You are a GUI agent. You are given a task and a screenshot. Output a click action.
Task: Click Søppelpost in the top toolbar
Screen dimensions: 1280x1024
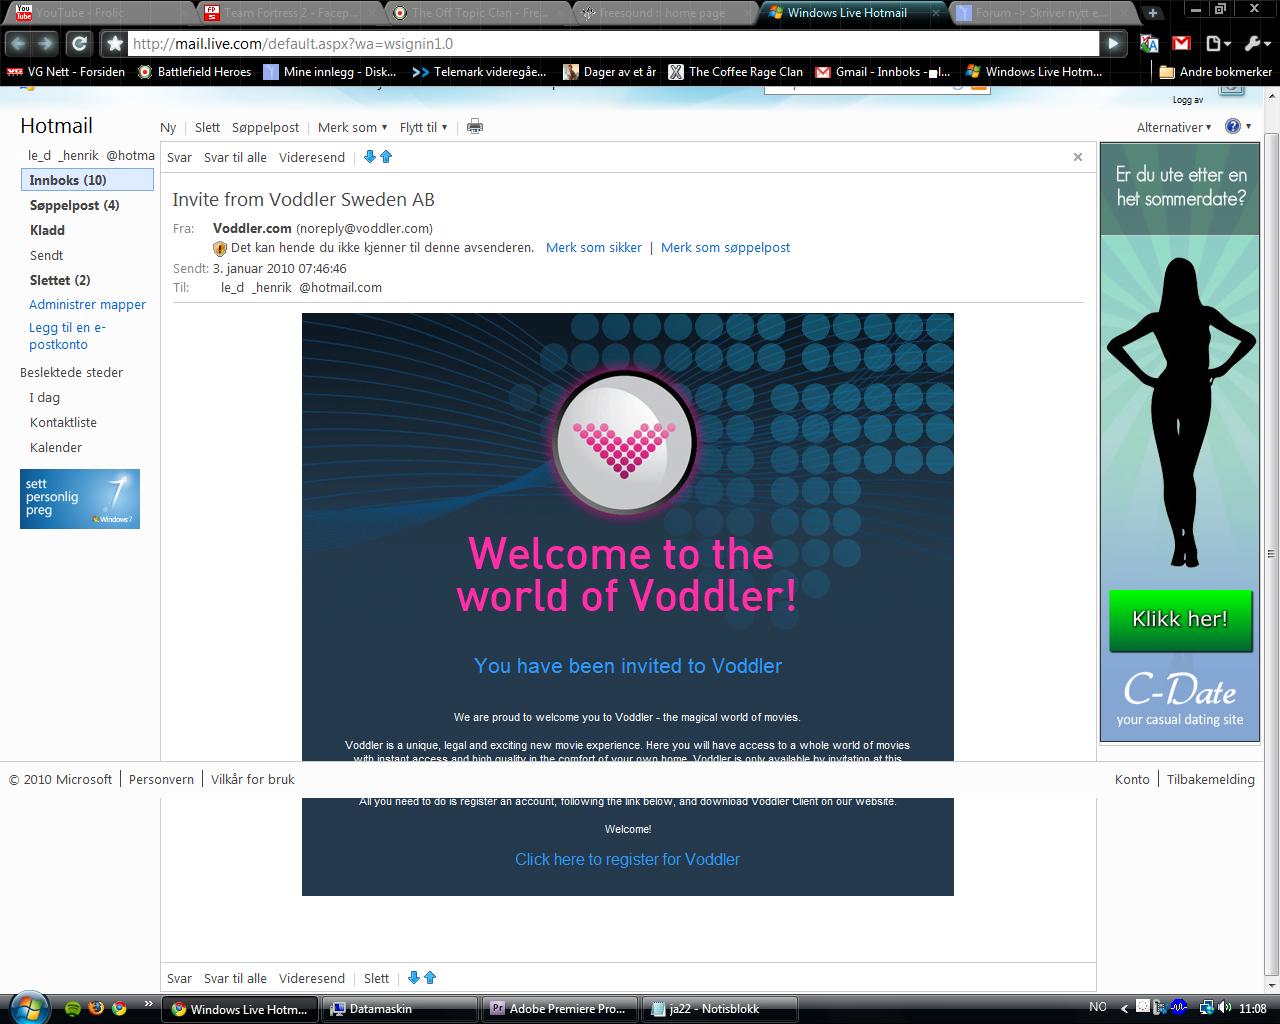[x=265, y=127]
